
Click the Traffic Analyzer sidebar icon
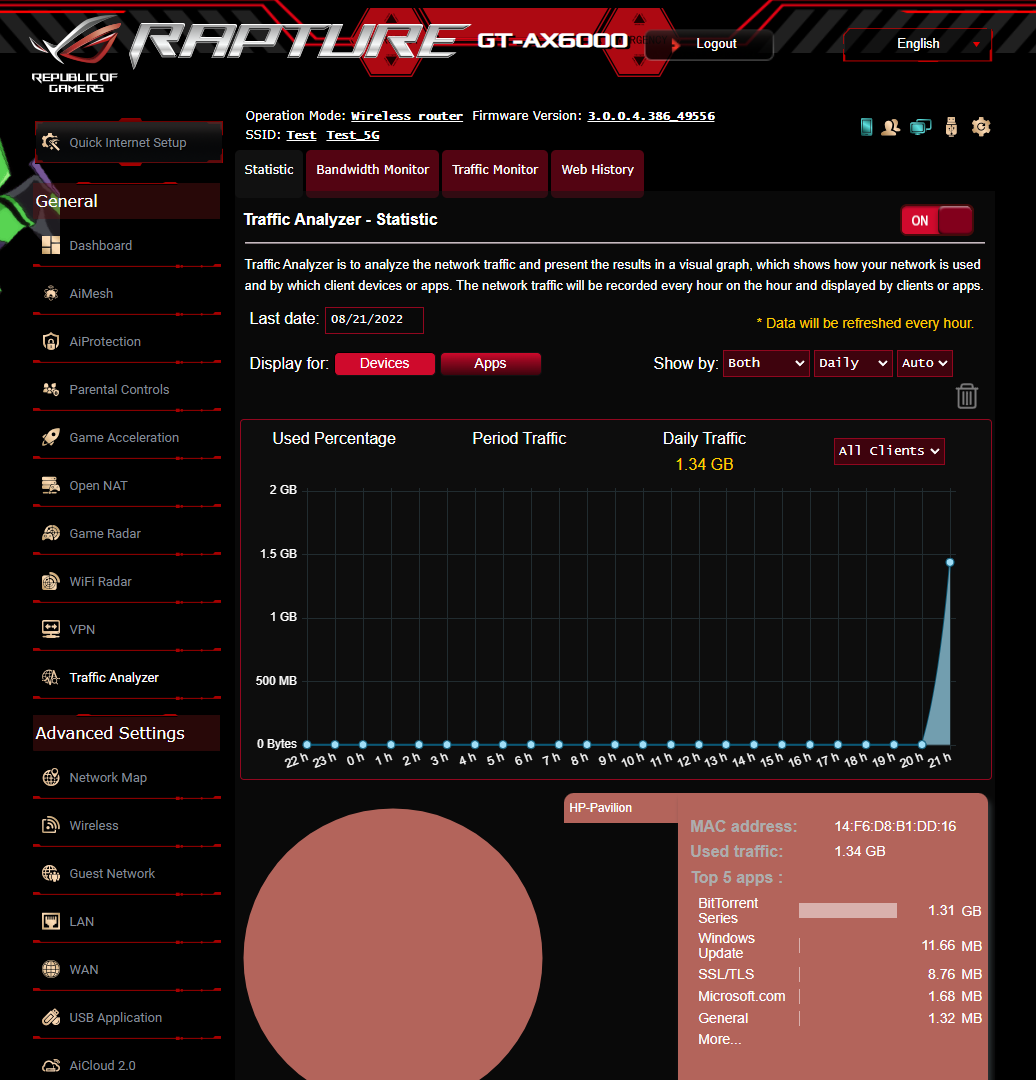tap(51, 678)
